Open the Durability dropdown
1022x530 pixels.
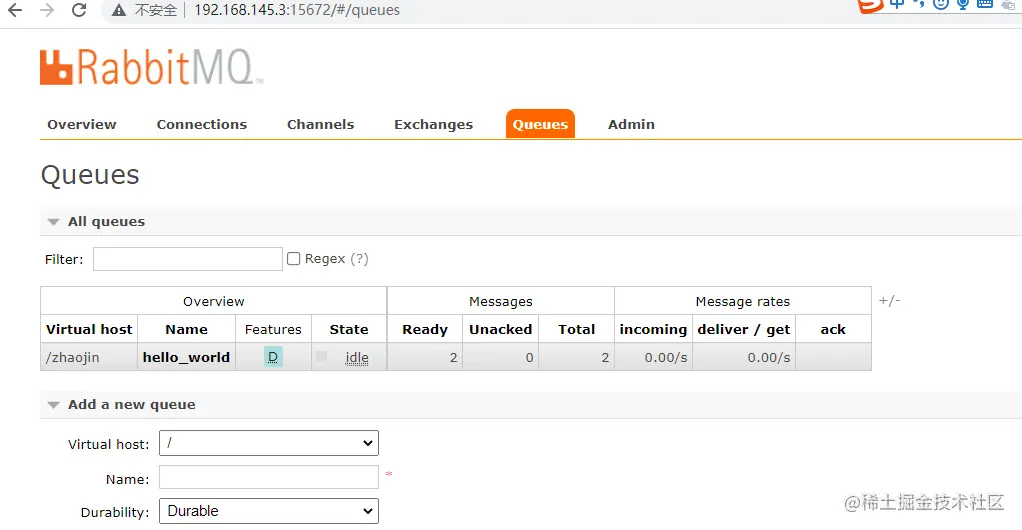click(269, 511)
